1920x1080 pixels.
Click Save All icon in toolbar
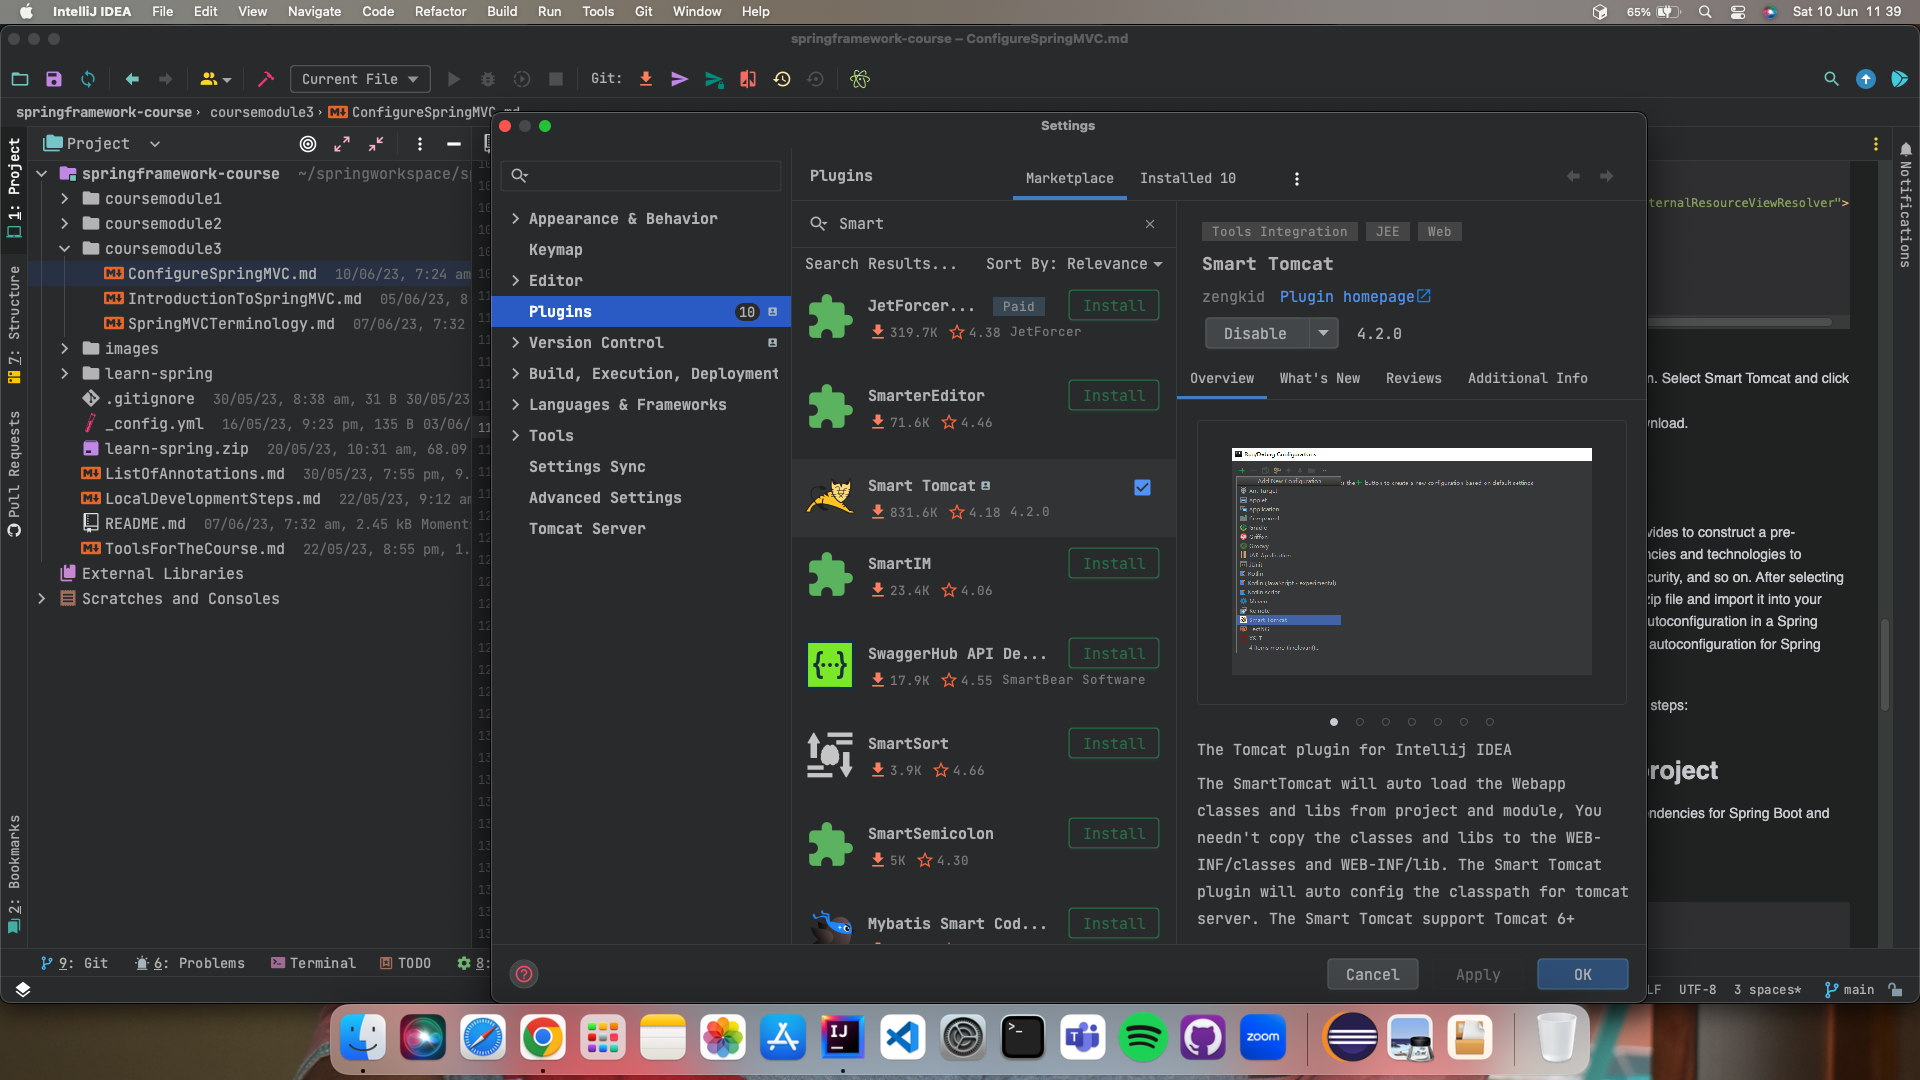point(54,79)
